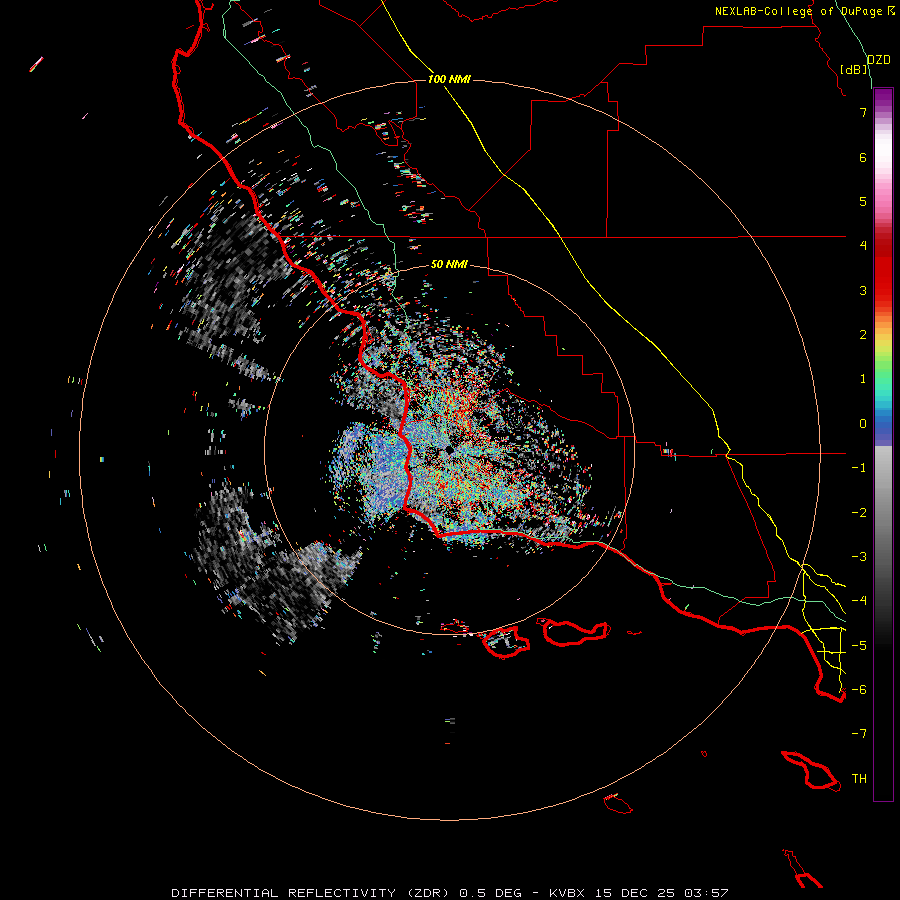Click the TH label on the color scale
Screen dimensions: 900x900
tap(859, 779)
